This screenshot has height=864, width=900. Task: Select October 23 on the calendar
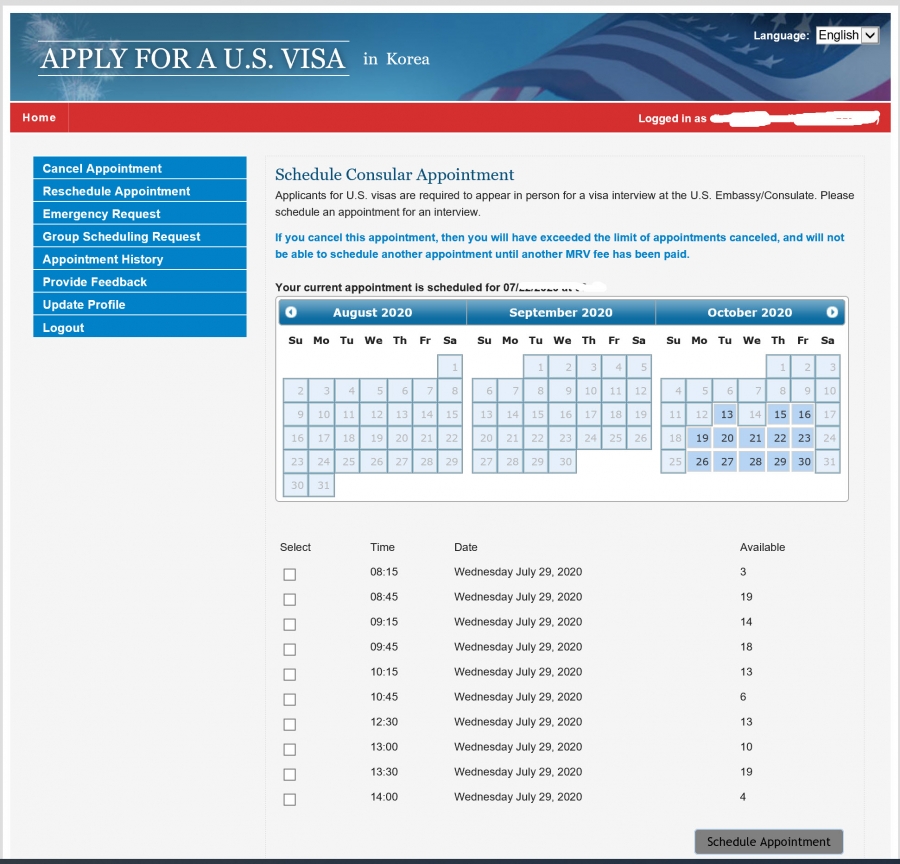(x=804, y=438)
